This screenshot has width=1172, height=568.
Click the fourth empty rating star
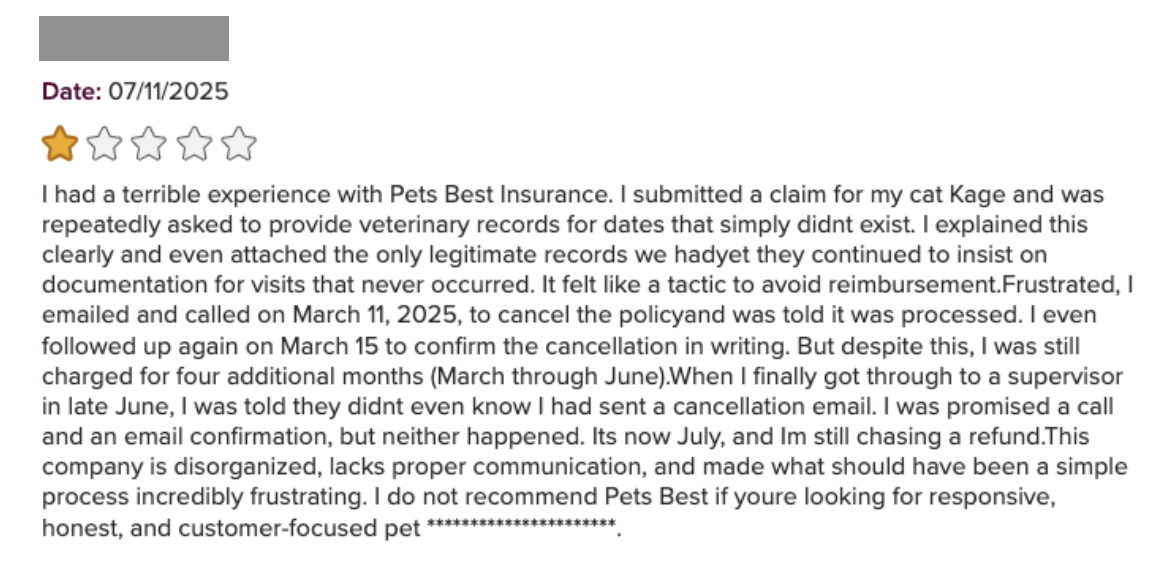[x=194, y=145]
